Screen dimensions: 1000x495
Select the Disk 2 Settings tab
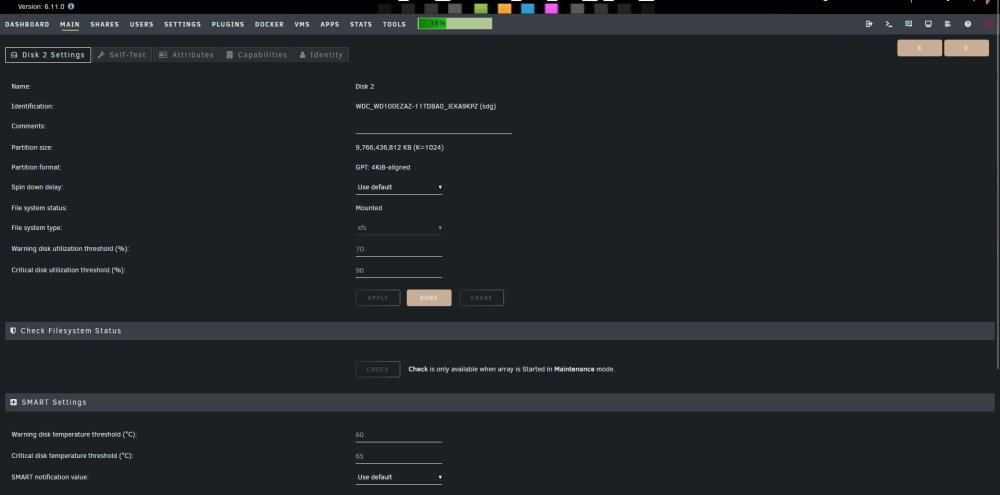(48, 55)
